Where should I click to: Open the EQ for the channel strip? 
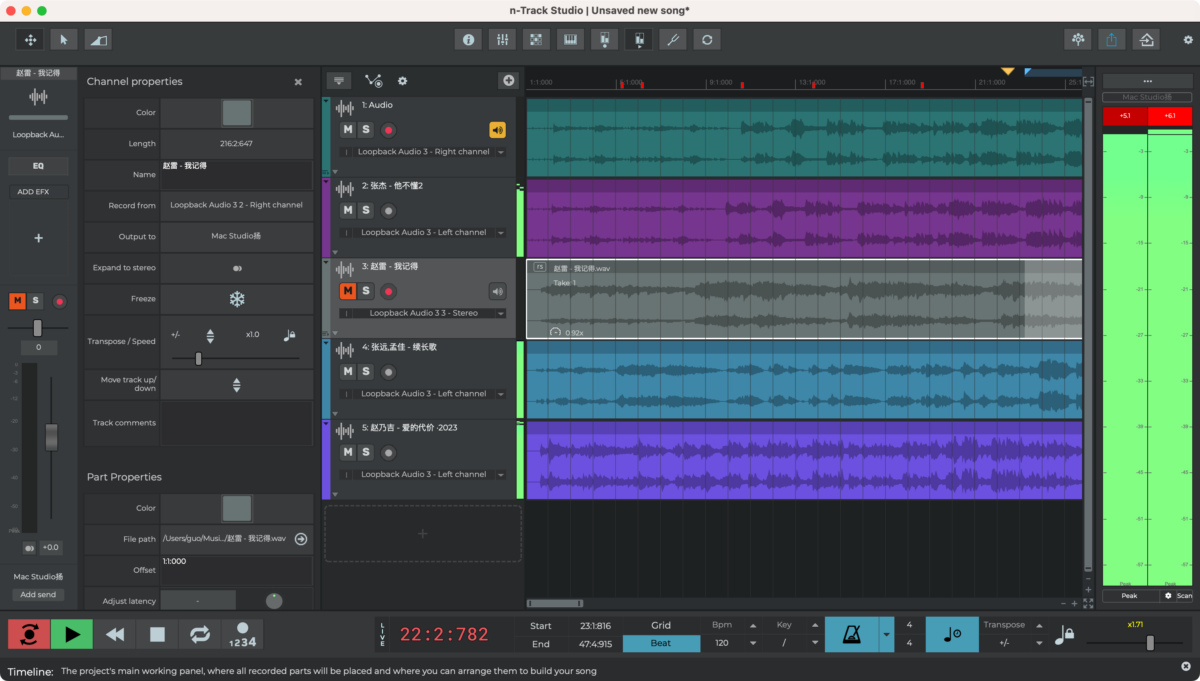coord(38,166)
